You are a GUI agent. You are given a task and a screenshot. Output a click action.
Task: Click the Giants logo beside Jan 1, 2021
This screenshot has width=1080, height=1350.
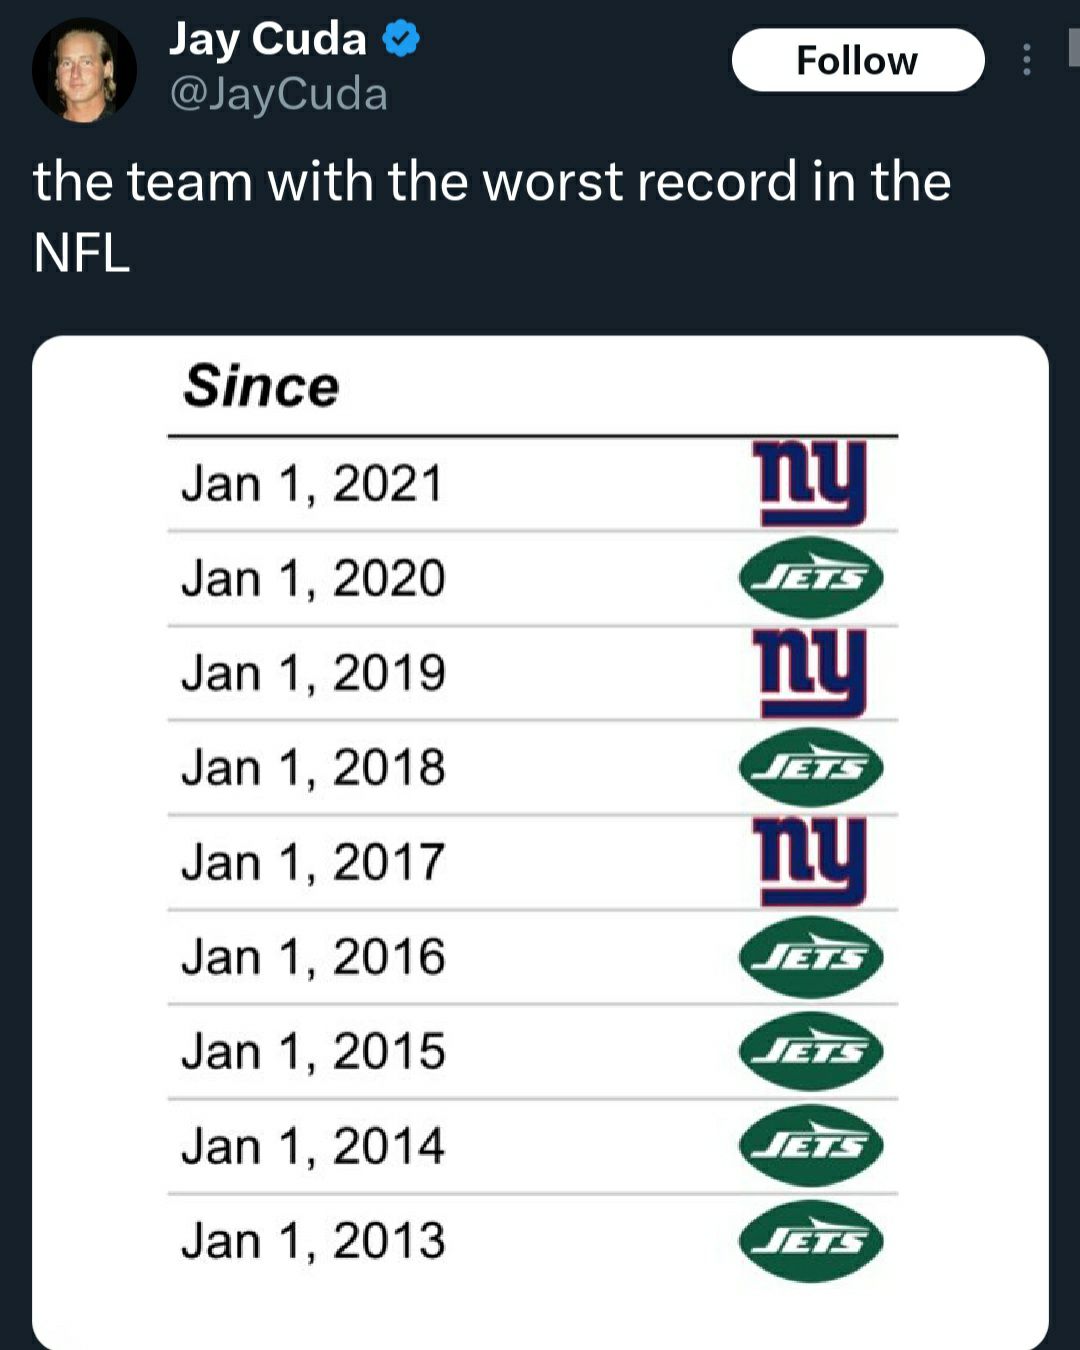811,485
